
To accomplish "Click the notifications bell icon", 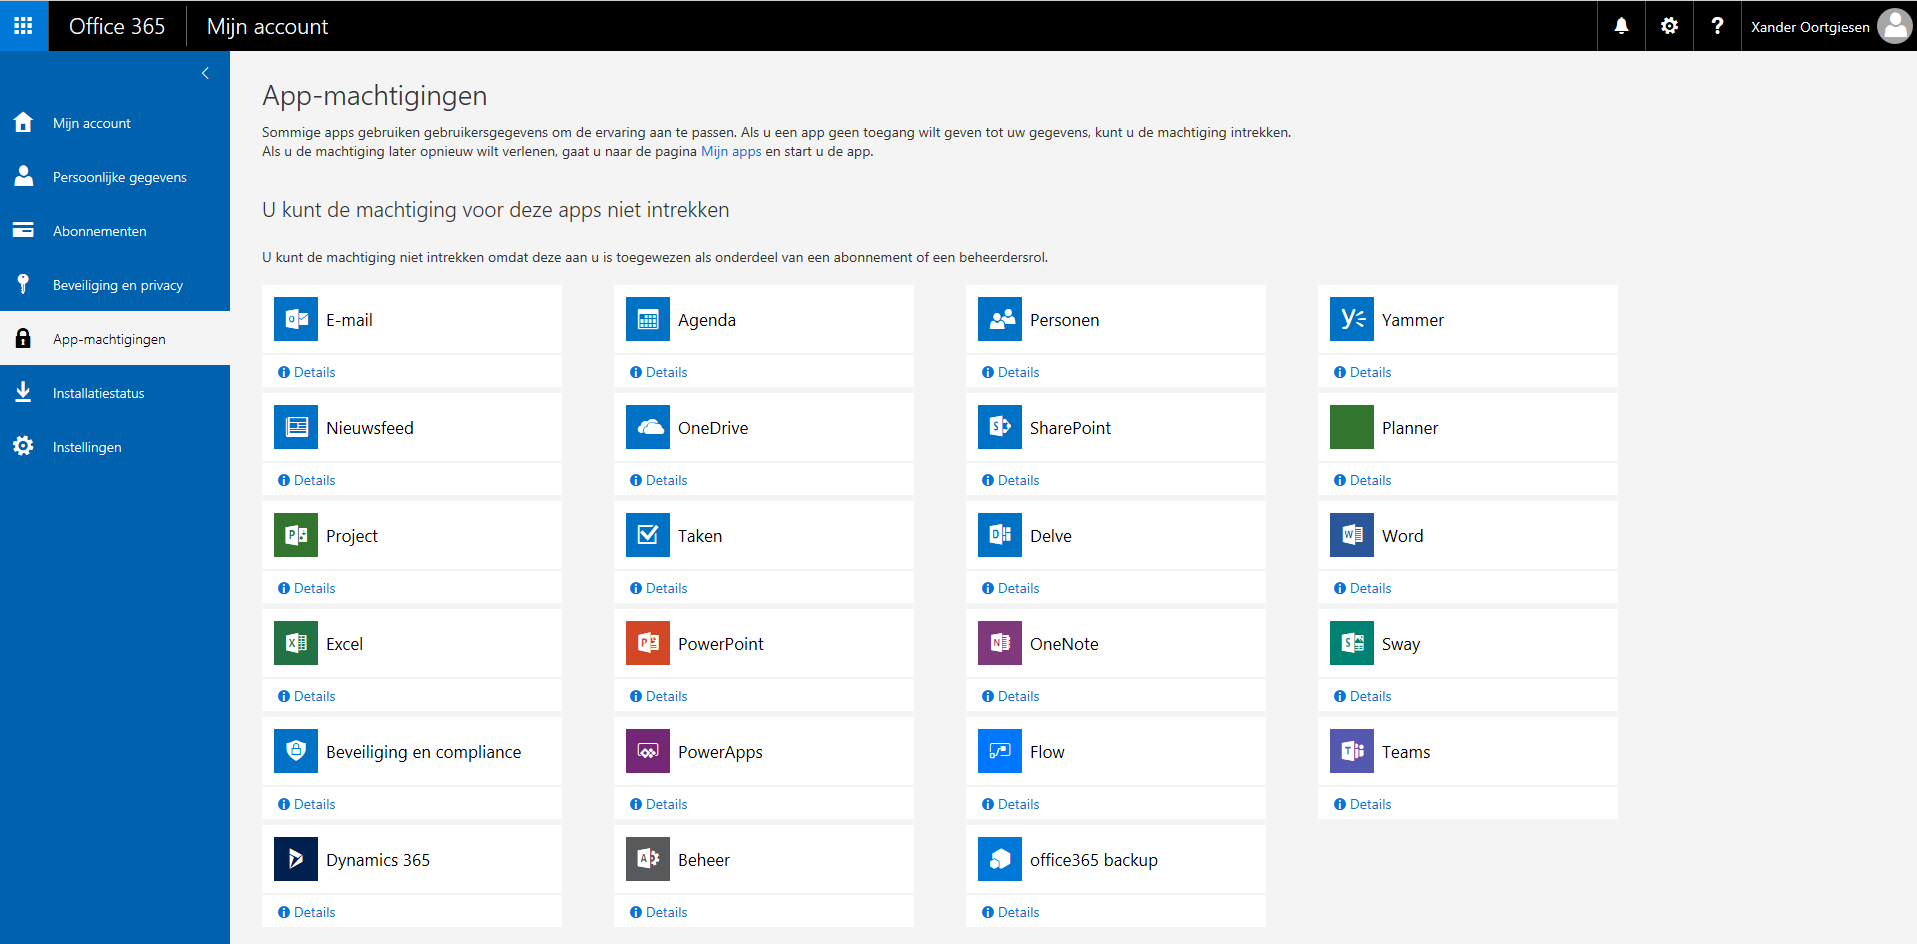I will 1621,26.
